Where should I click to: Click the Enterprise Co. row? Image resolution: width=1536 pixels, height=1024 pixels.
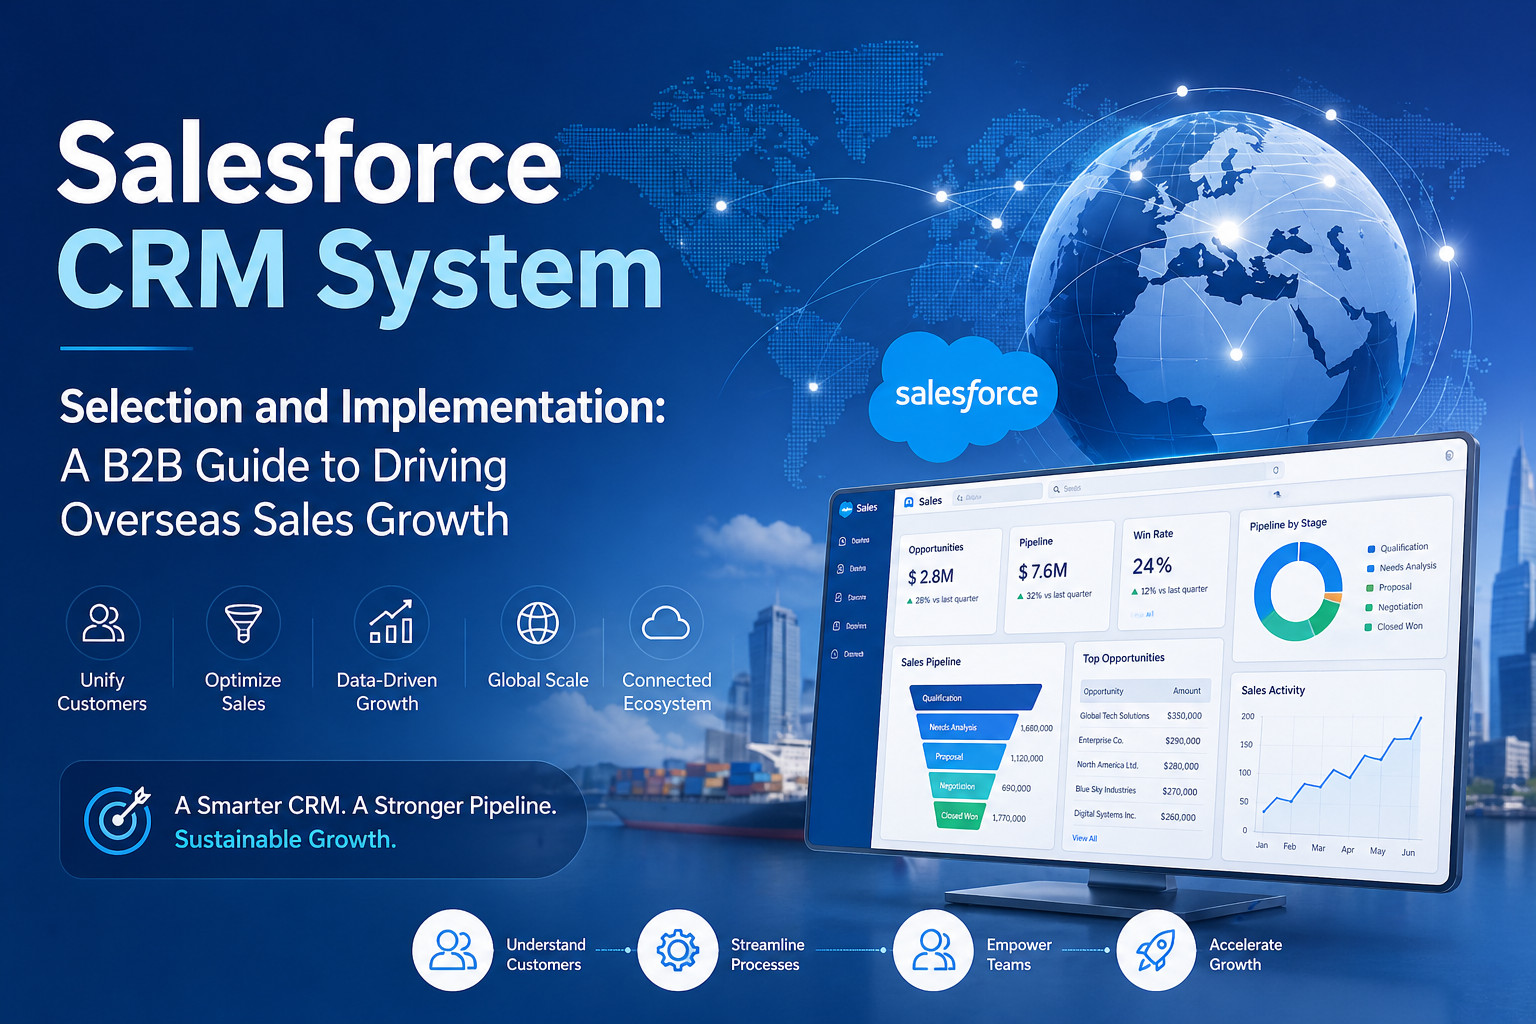click(1139, 741)
